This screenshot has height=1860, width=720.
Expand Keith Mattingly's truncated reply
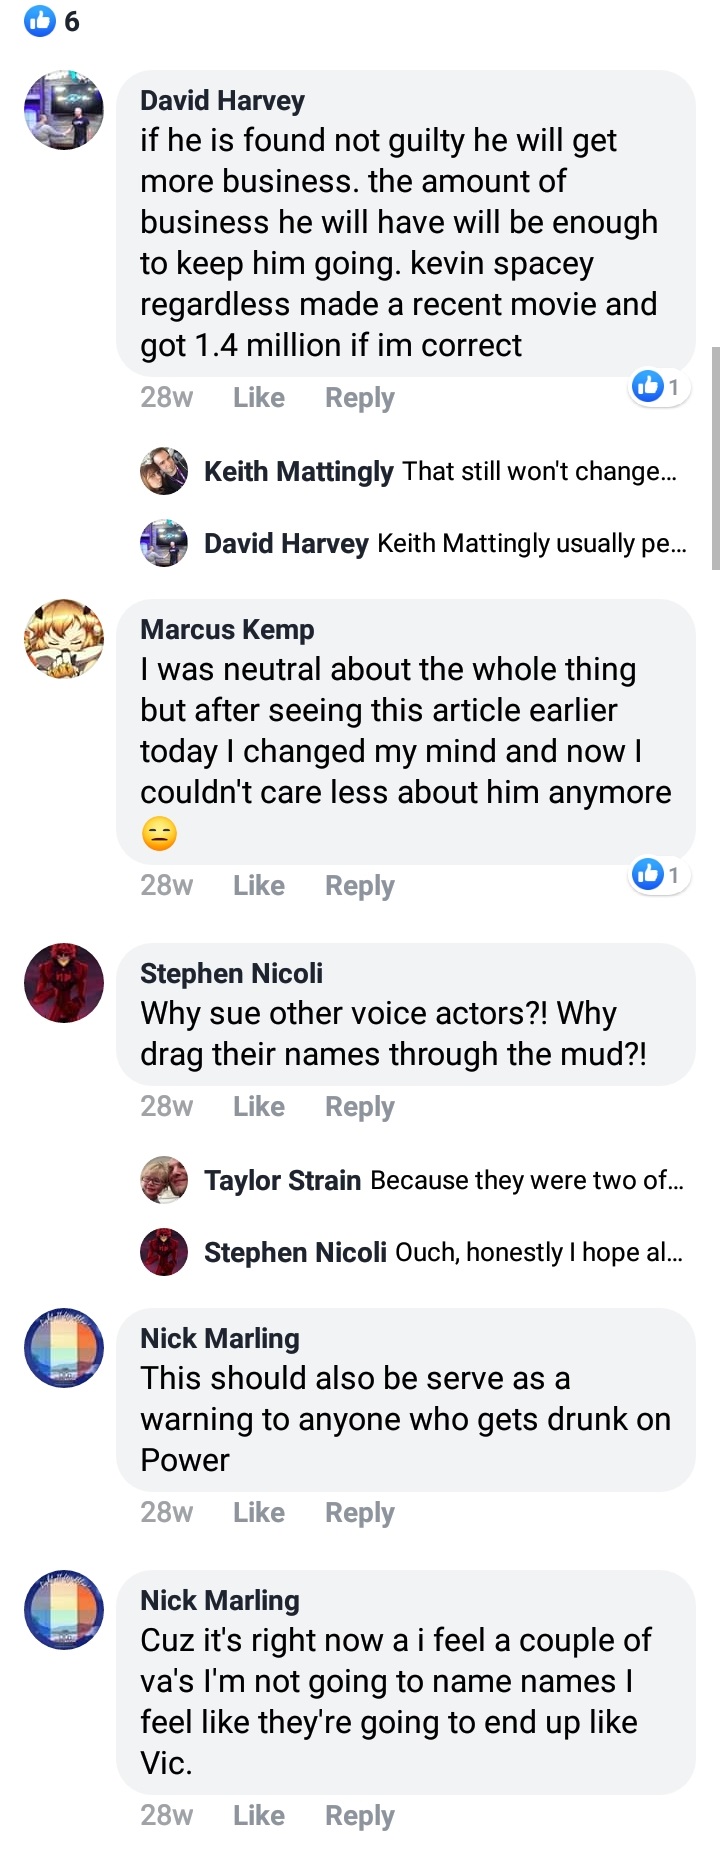(540, 471)
